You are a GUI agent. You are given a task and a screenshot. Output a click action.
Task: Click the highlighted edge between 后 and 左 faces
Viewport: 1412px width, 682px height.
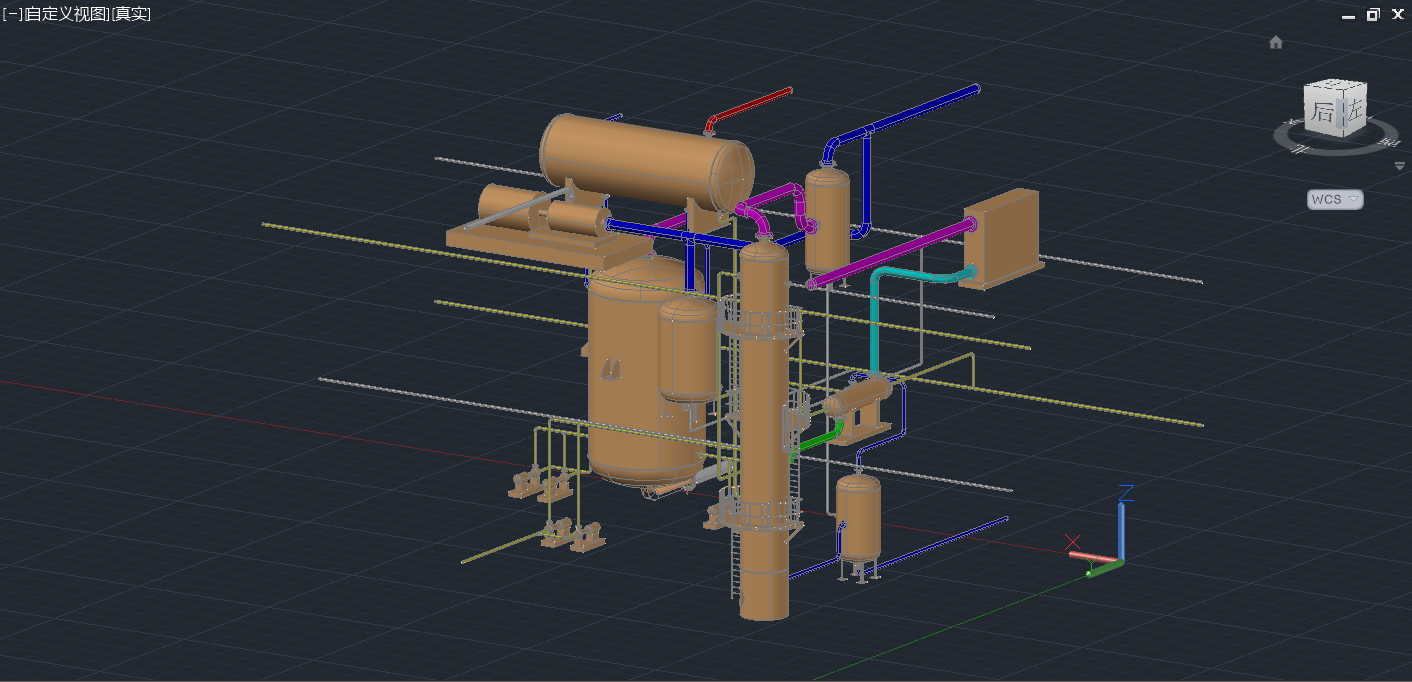[1341, 112]
